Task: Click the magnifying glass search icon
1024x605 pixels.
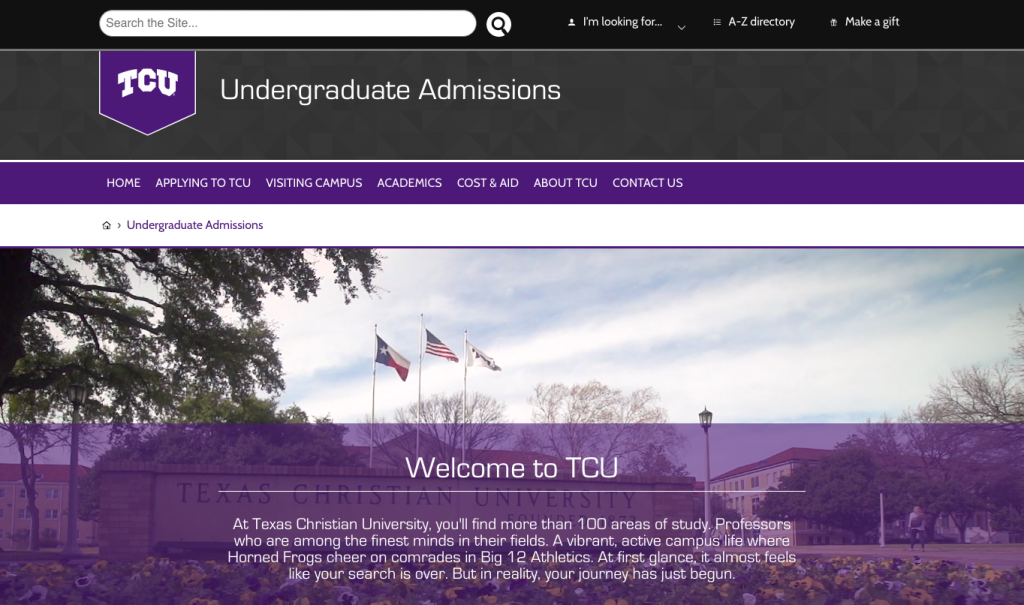Action: point(498,24)
